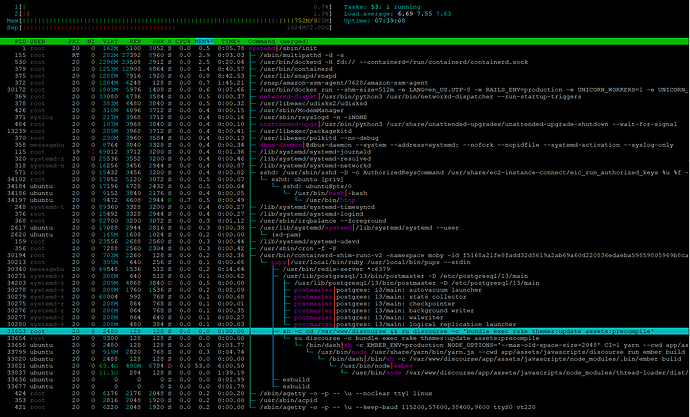Select the systemd --user process row
690x417 pixels.
[345, 227]
